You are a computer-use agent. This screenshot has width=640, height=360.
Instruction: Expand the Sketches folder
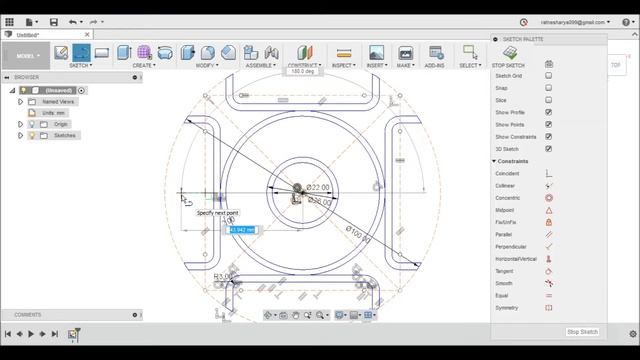(x=20, y=135)
